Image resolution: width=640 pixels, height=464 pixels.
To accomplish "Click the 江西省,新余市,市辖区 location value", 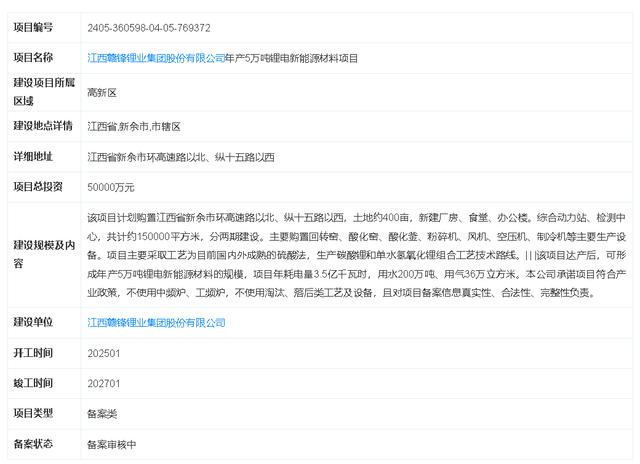I will pos(133,126).
